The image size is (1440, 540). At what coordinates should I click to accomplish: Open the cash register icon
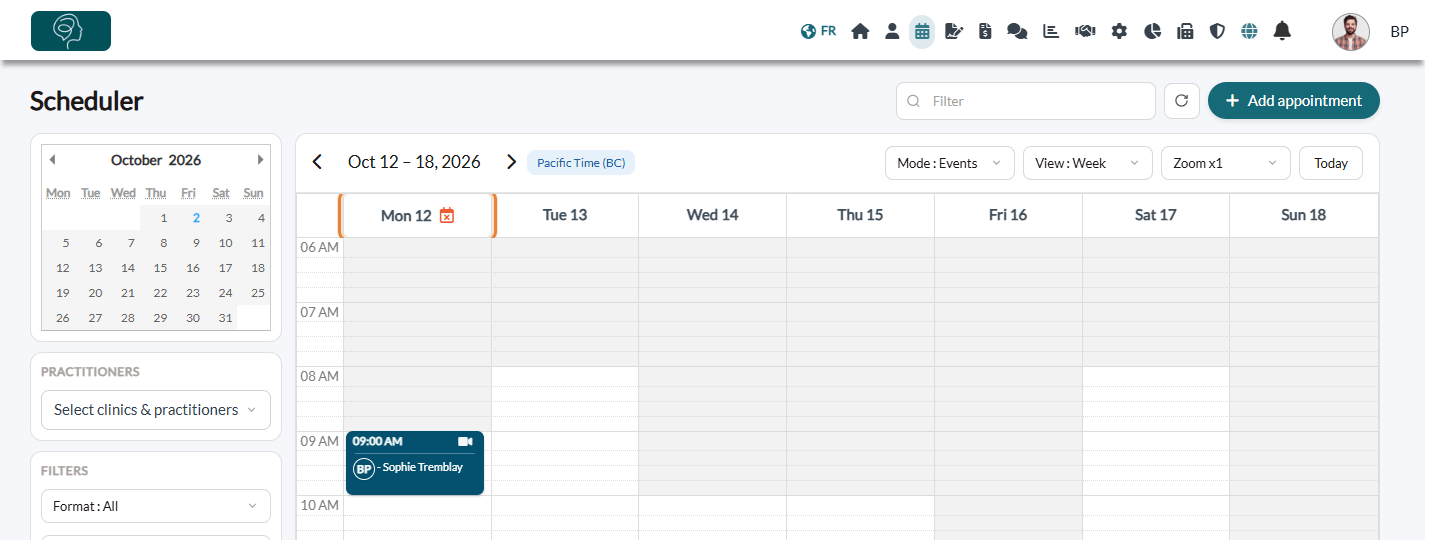click(1185, 31)
